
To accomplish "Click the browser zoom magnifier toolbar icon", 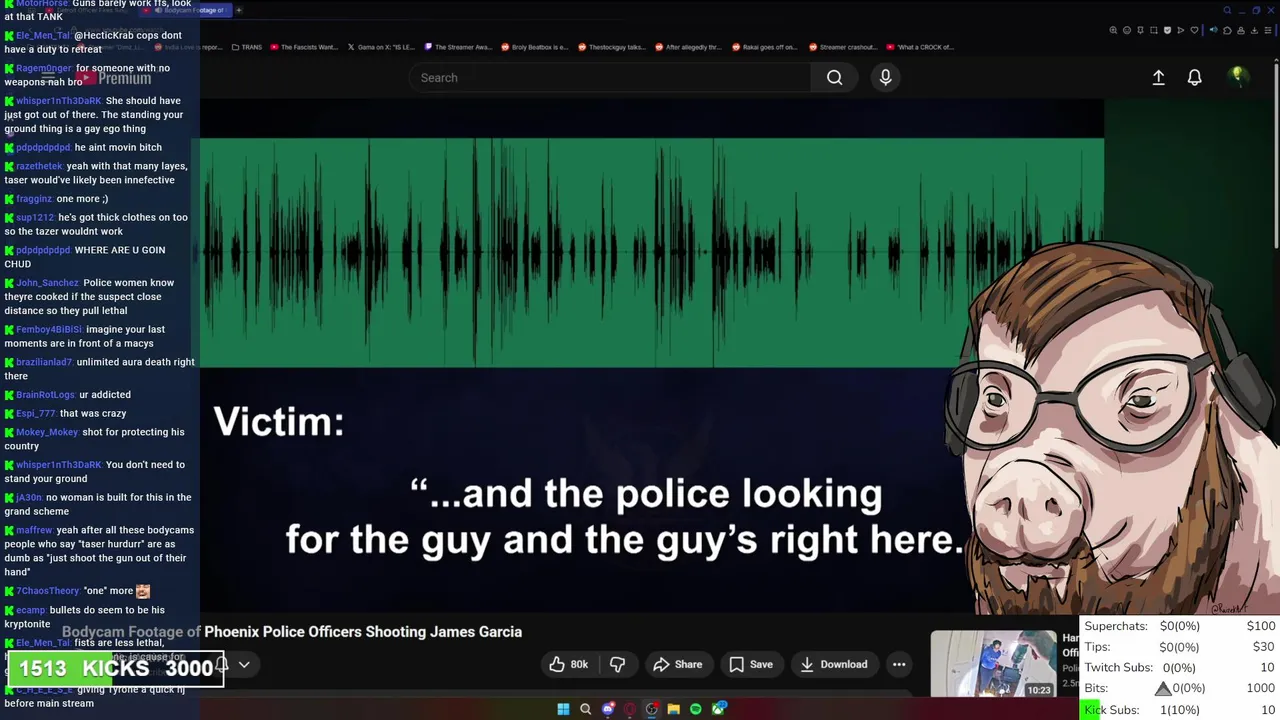I will pyautogui.click(x=1113, y=30).
